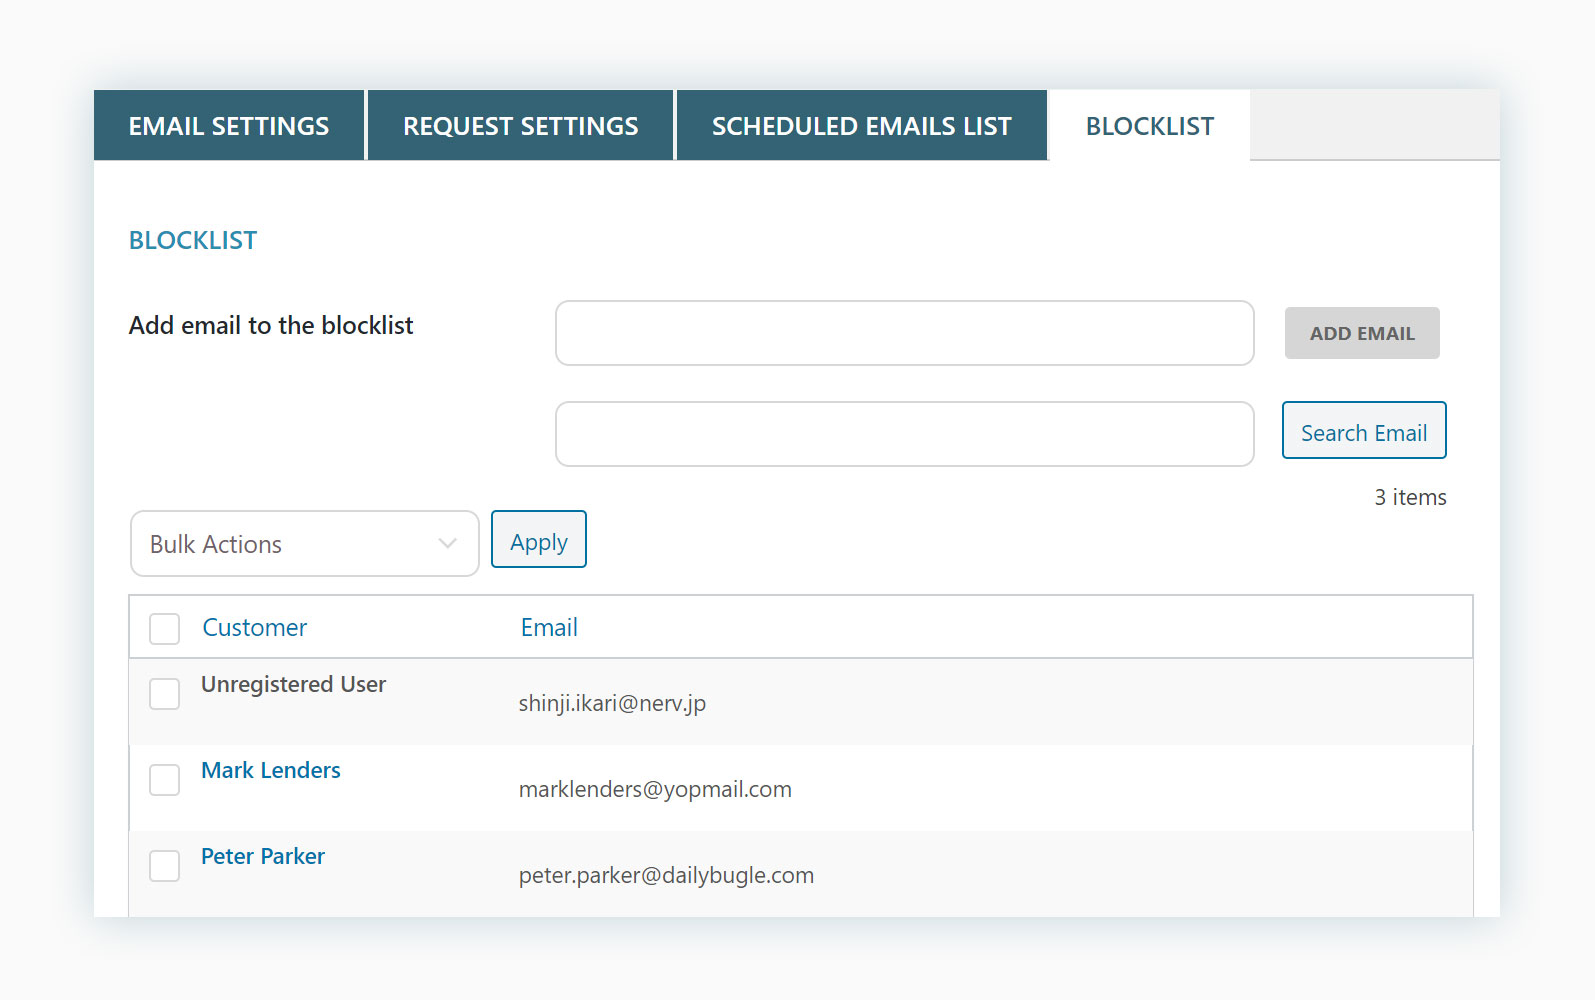Switch to the Email Settings tab
Image resolution: width=1595 pixels, height=1000 pixels.
pyautogui.click(x=229, y=126)
